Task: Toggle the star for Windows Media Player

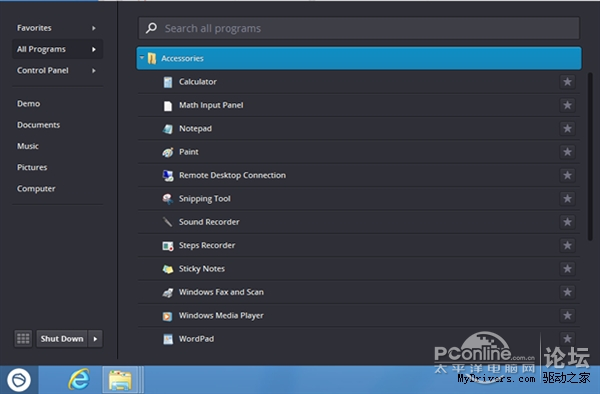Action: (x=567, y=316)
